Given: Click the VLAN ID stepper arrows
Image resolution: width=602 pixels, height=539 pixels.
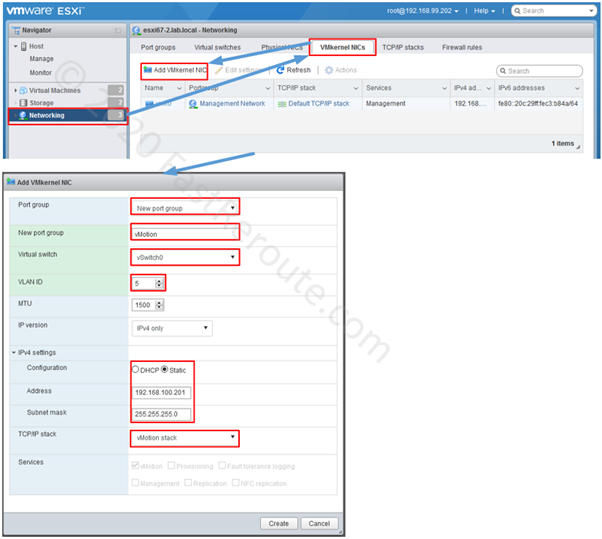Looking at the screenshot, I should click(159, 283).
